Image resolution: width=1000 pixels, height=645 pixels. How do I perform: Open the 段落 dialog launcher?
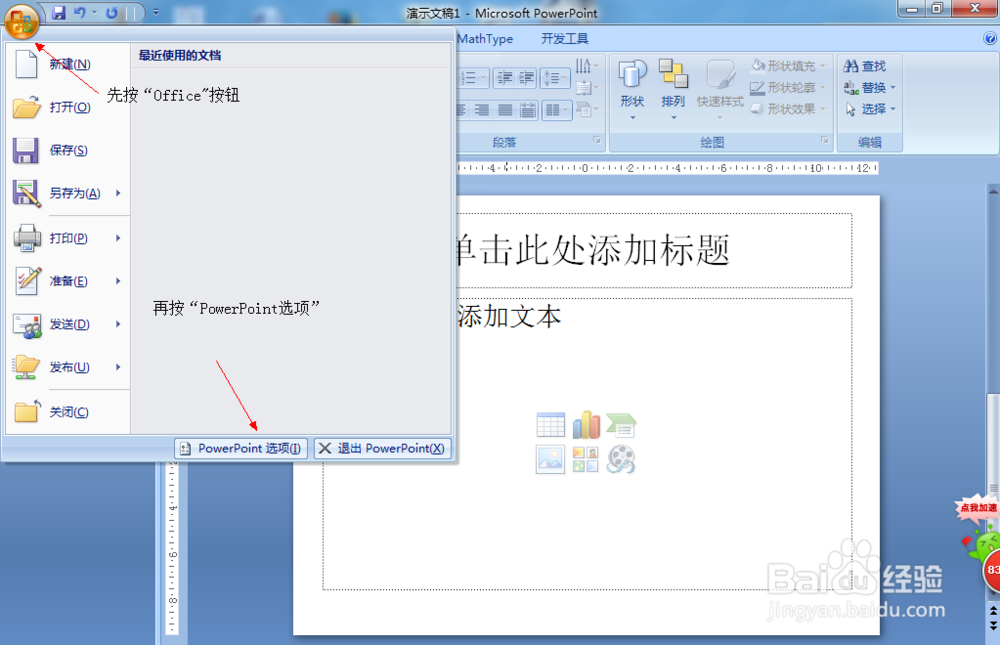(597, 140)
